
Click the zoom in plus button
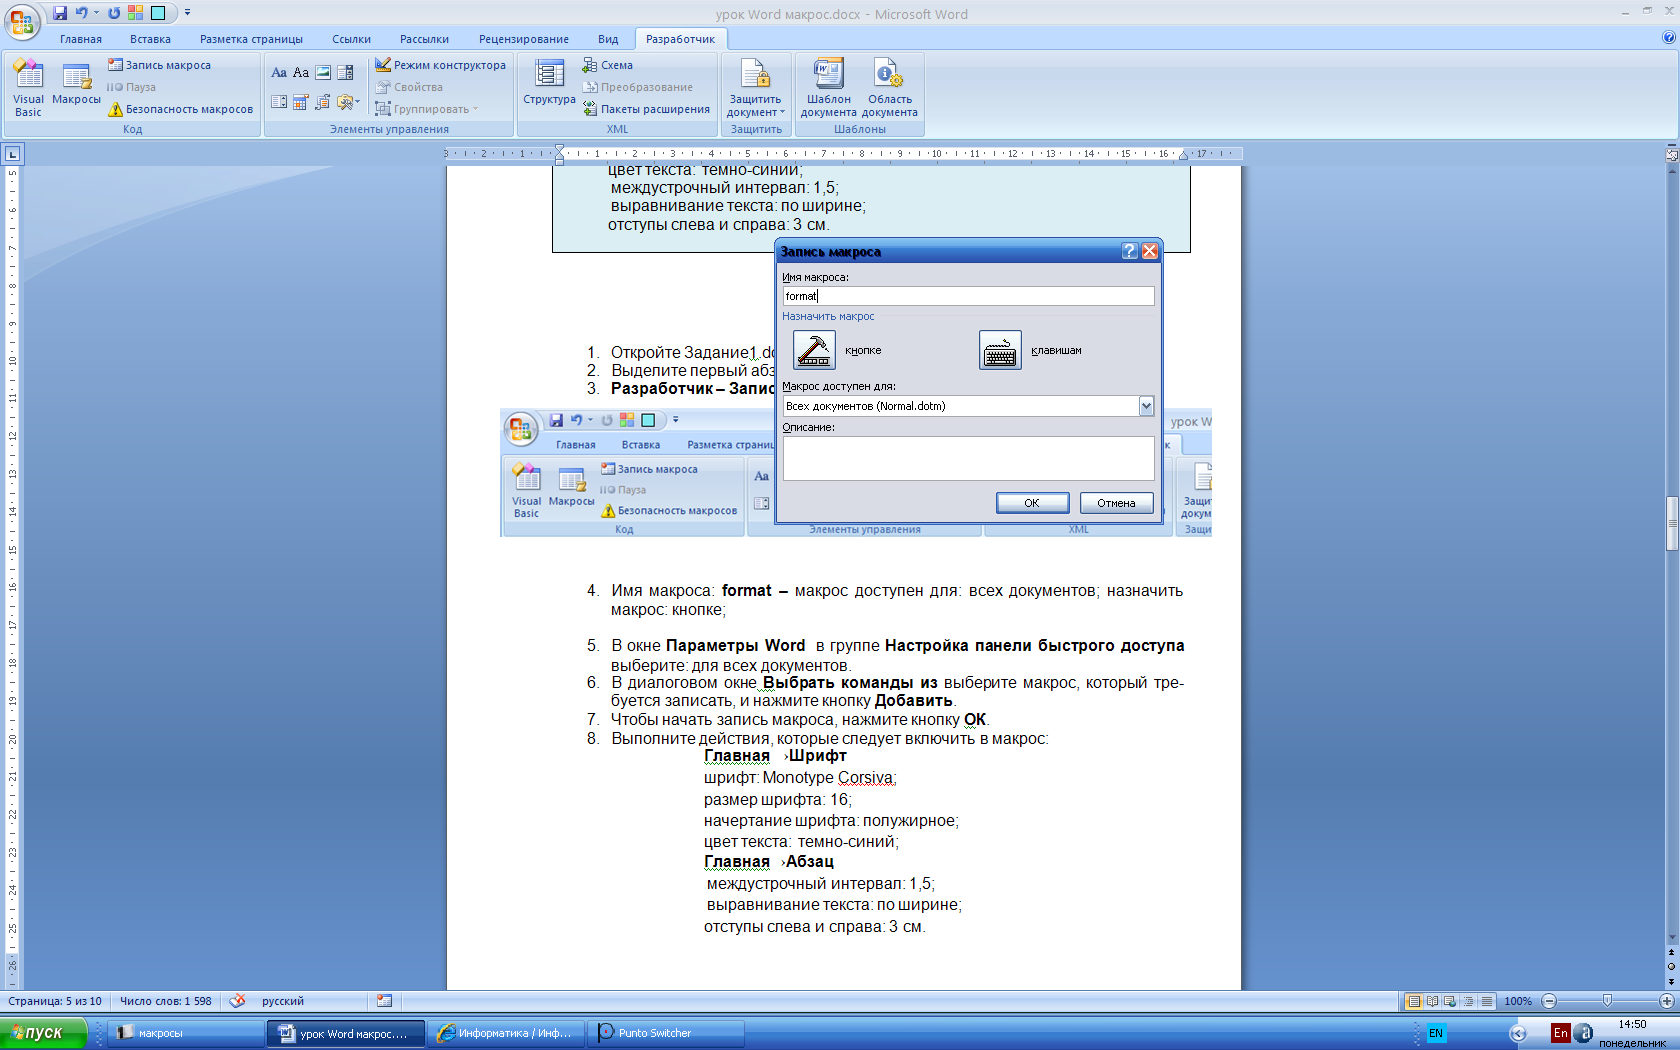click(1666, 1001)
